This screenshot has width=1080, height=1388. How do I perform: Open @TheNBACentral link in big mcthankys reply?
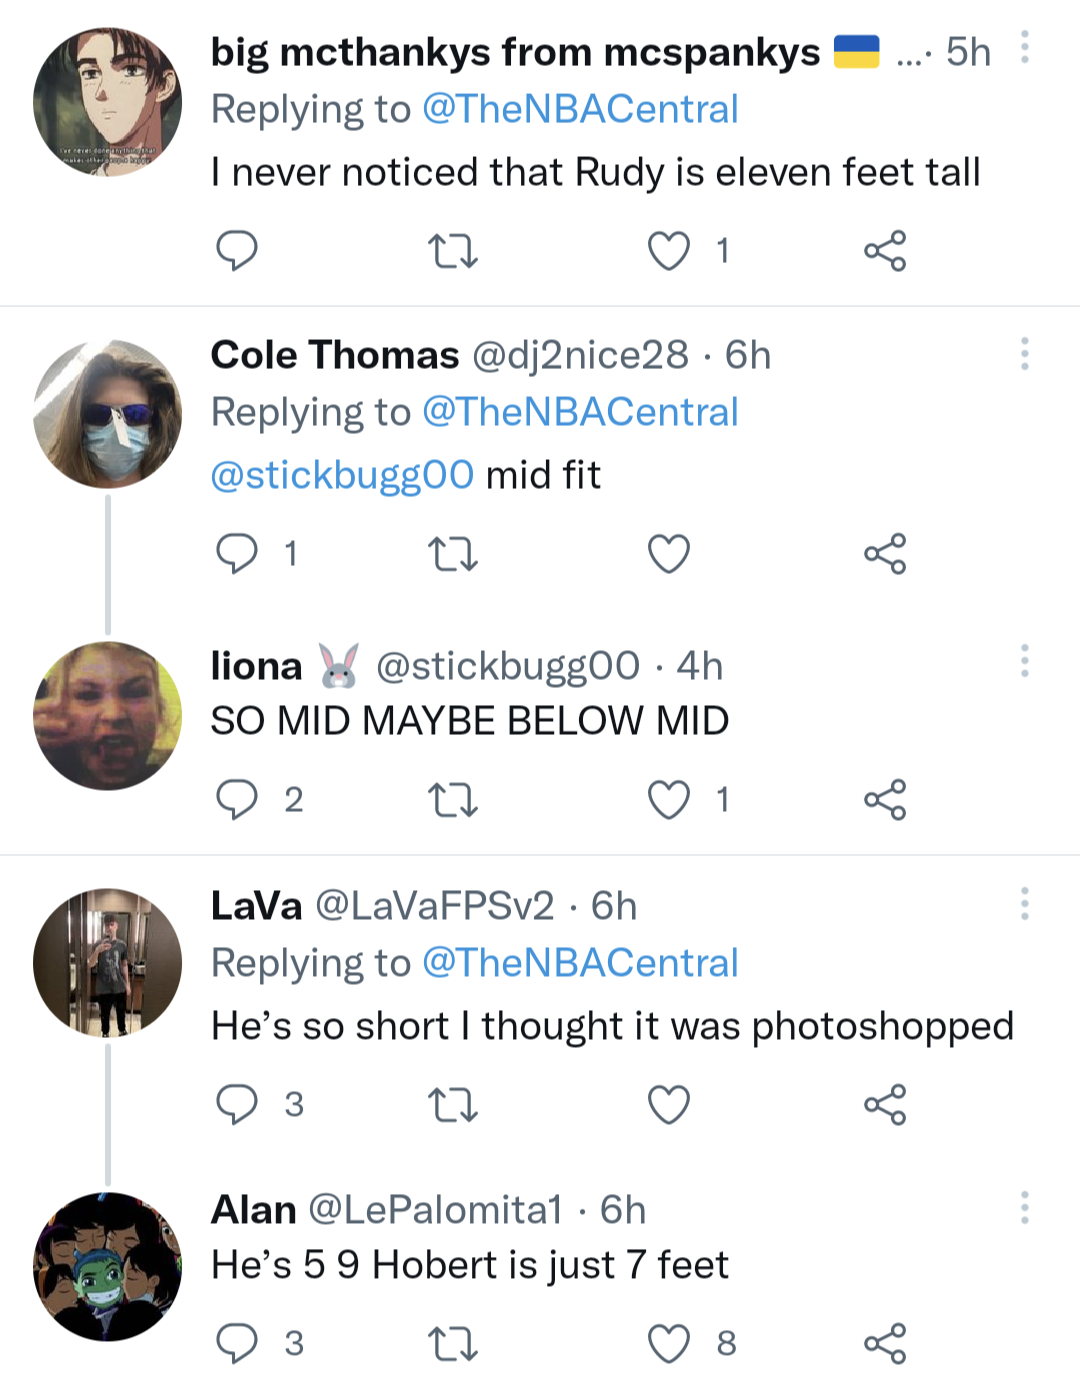[x=580, y=109]
